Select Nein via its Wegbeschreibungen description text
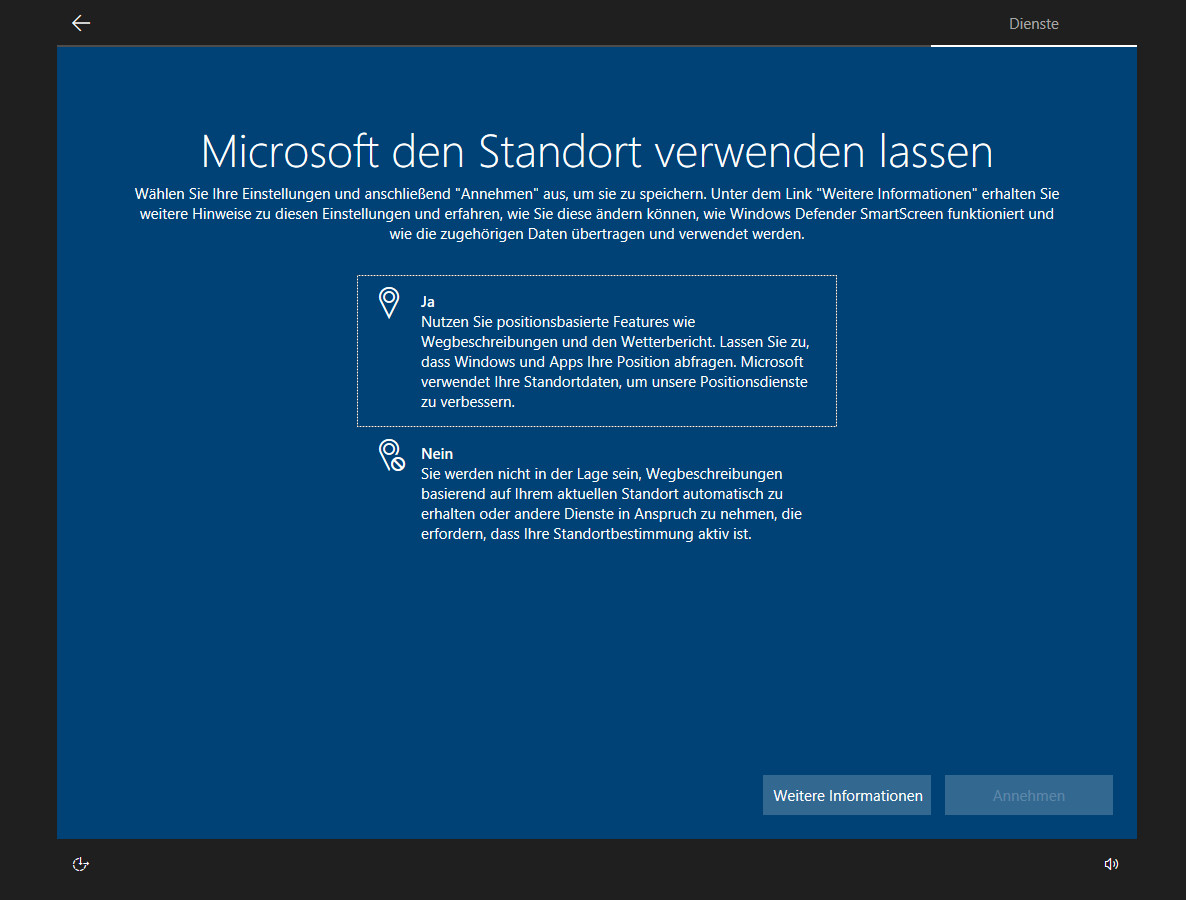 click(611, 504)
